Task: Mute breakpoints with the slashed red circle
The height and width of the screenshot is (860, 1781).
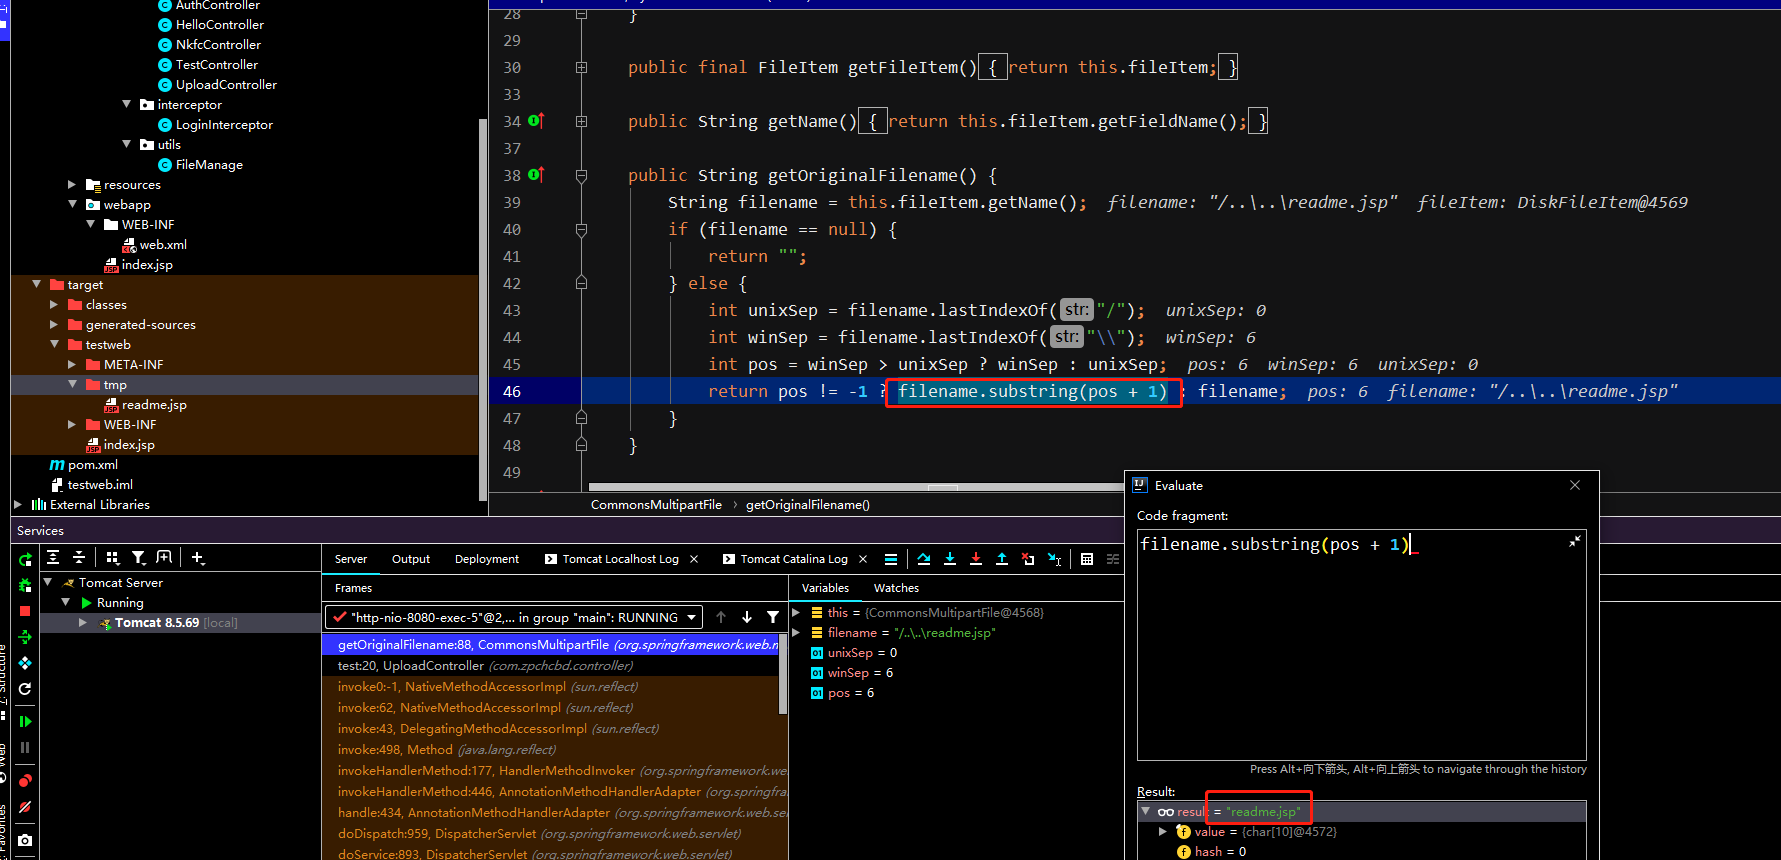Action: [x=25, y=807]
